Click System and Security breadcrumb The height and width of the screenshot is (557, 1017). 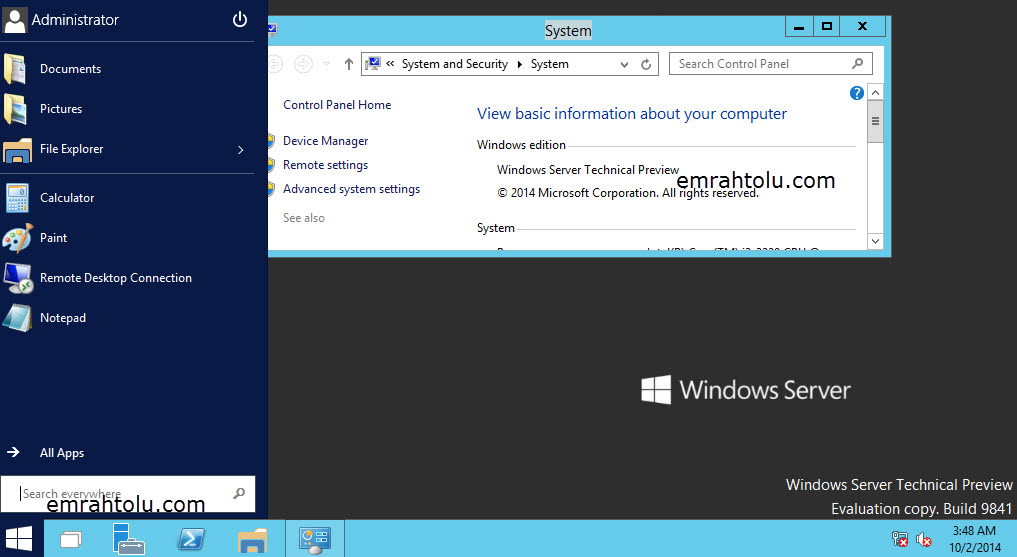(455, 64)
